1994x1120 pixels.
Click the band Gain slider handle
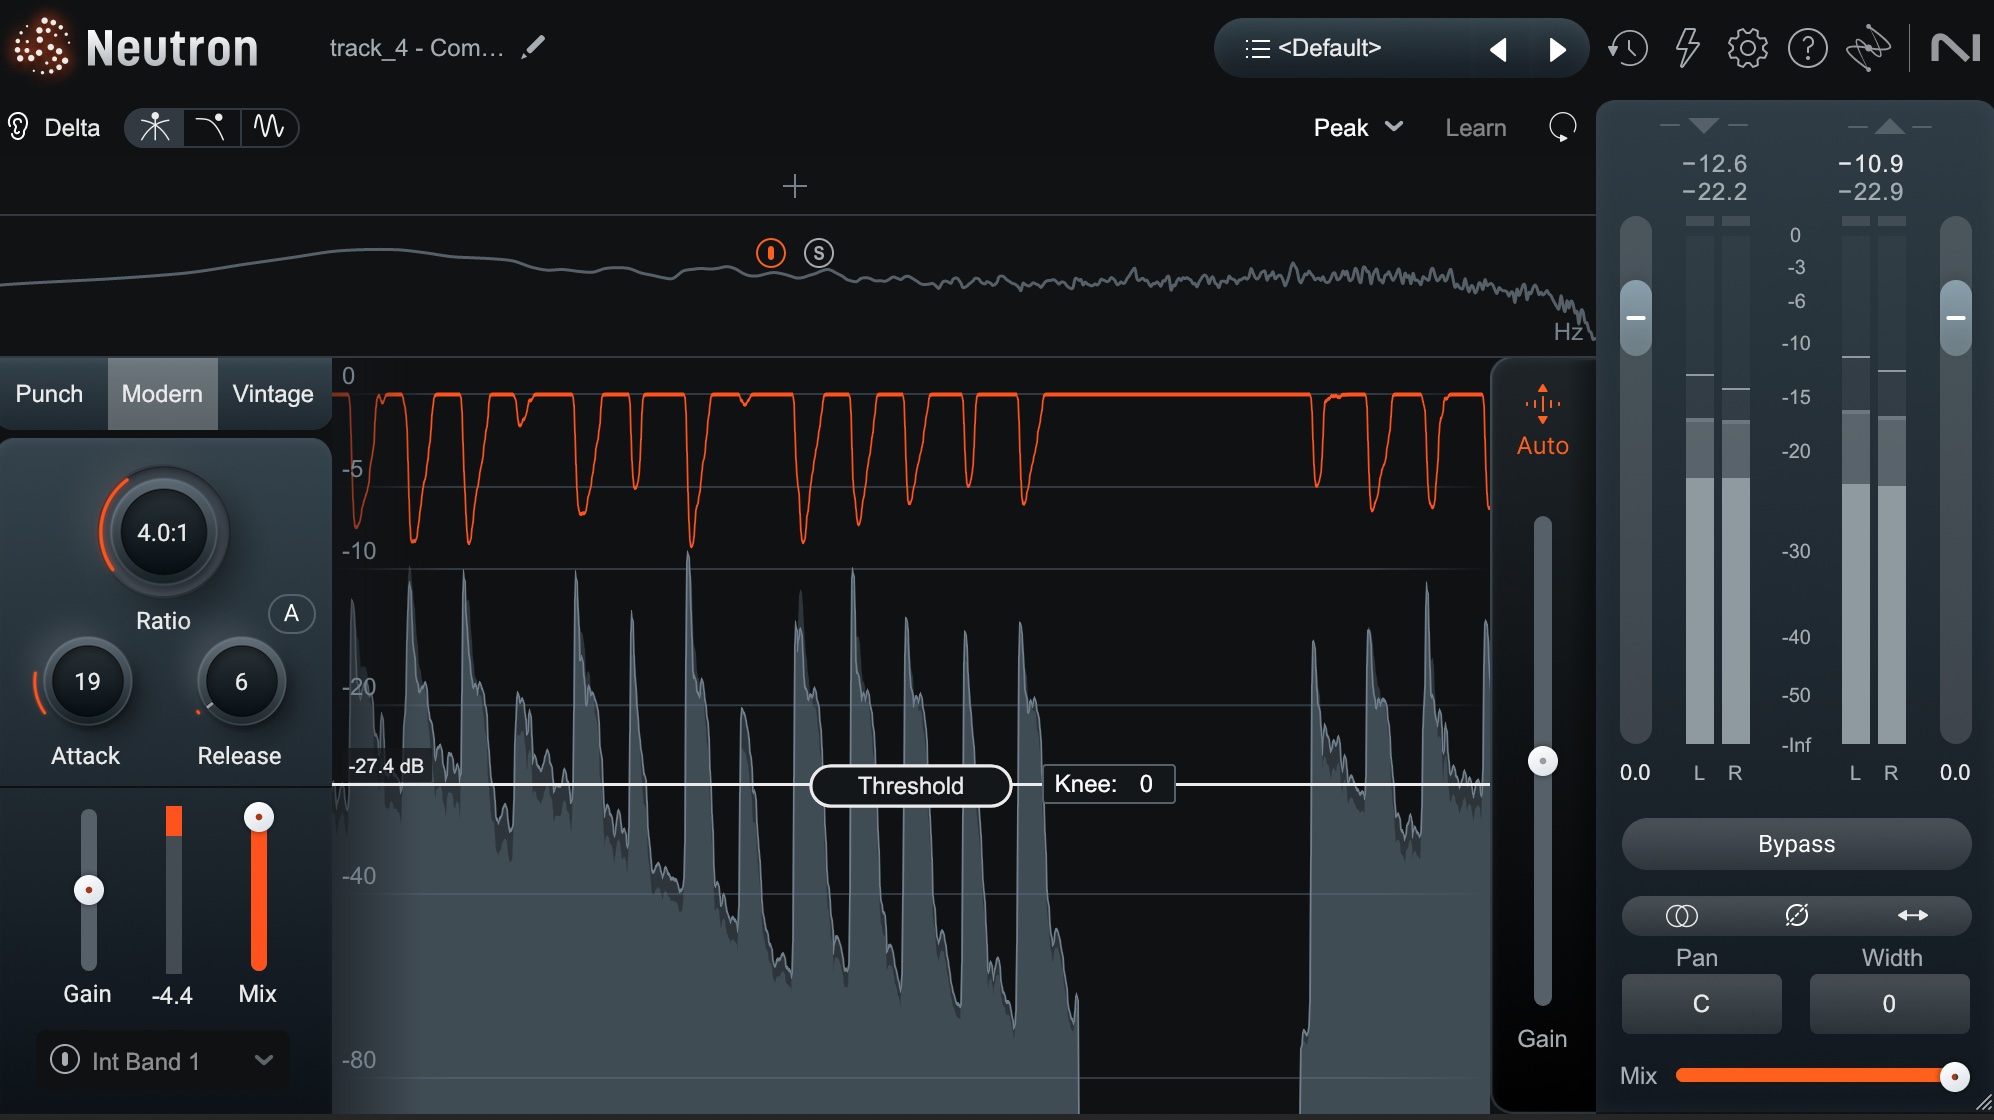89,890
